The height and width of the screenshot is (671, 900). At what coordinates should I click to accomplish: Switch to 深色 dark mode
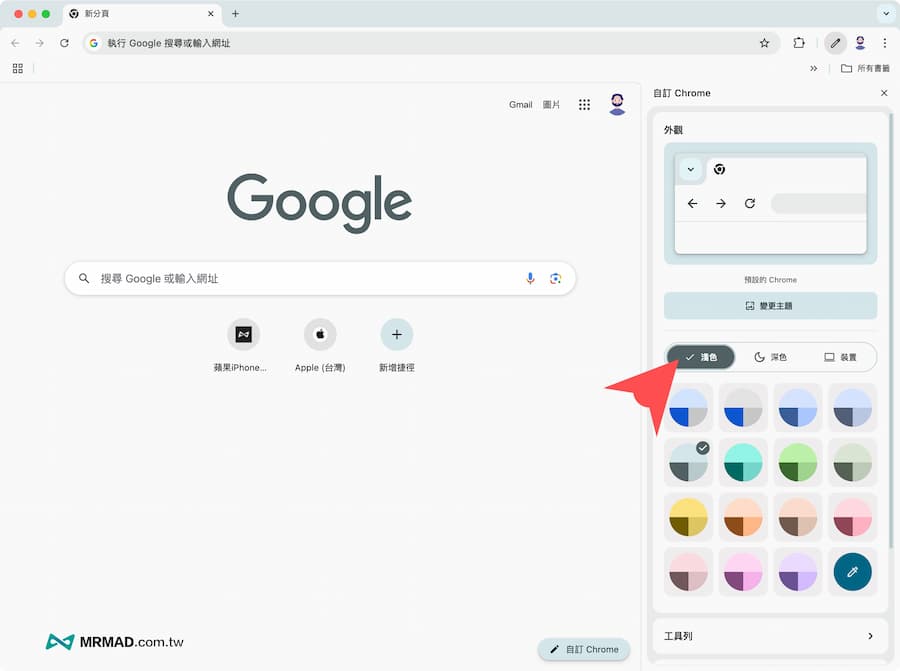tap(770, 357)
